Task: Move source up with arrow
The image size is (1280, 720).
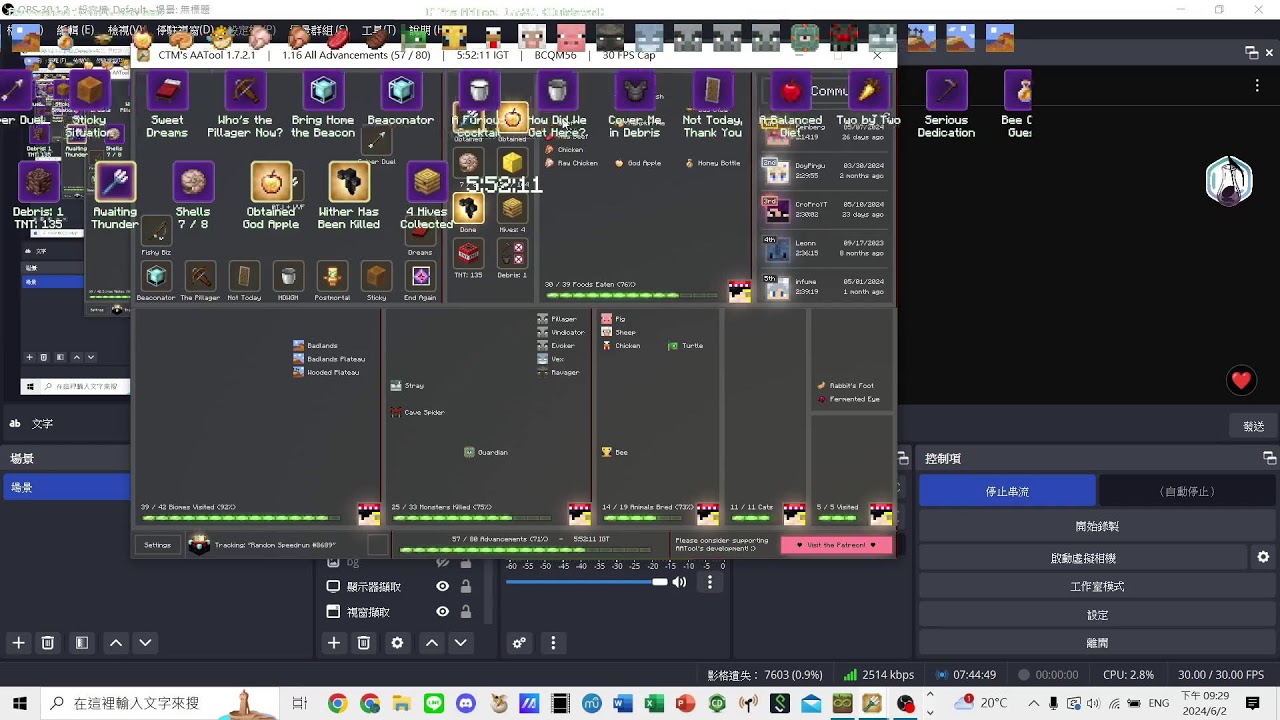Action: pos(432,643)
